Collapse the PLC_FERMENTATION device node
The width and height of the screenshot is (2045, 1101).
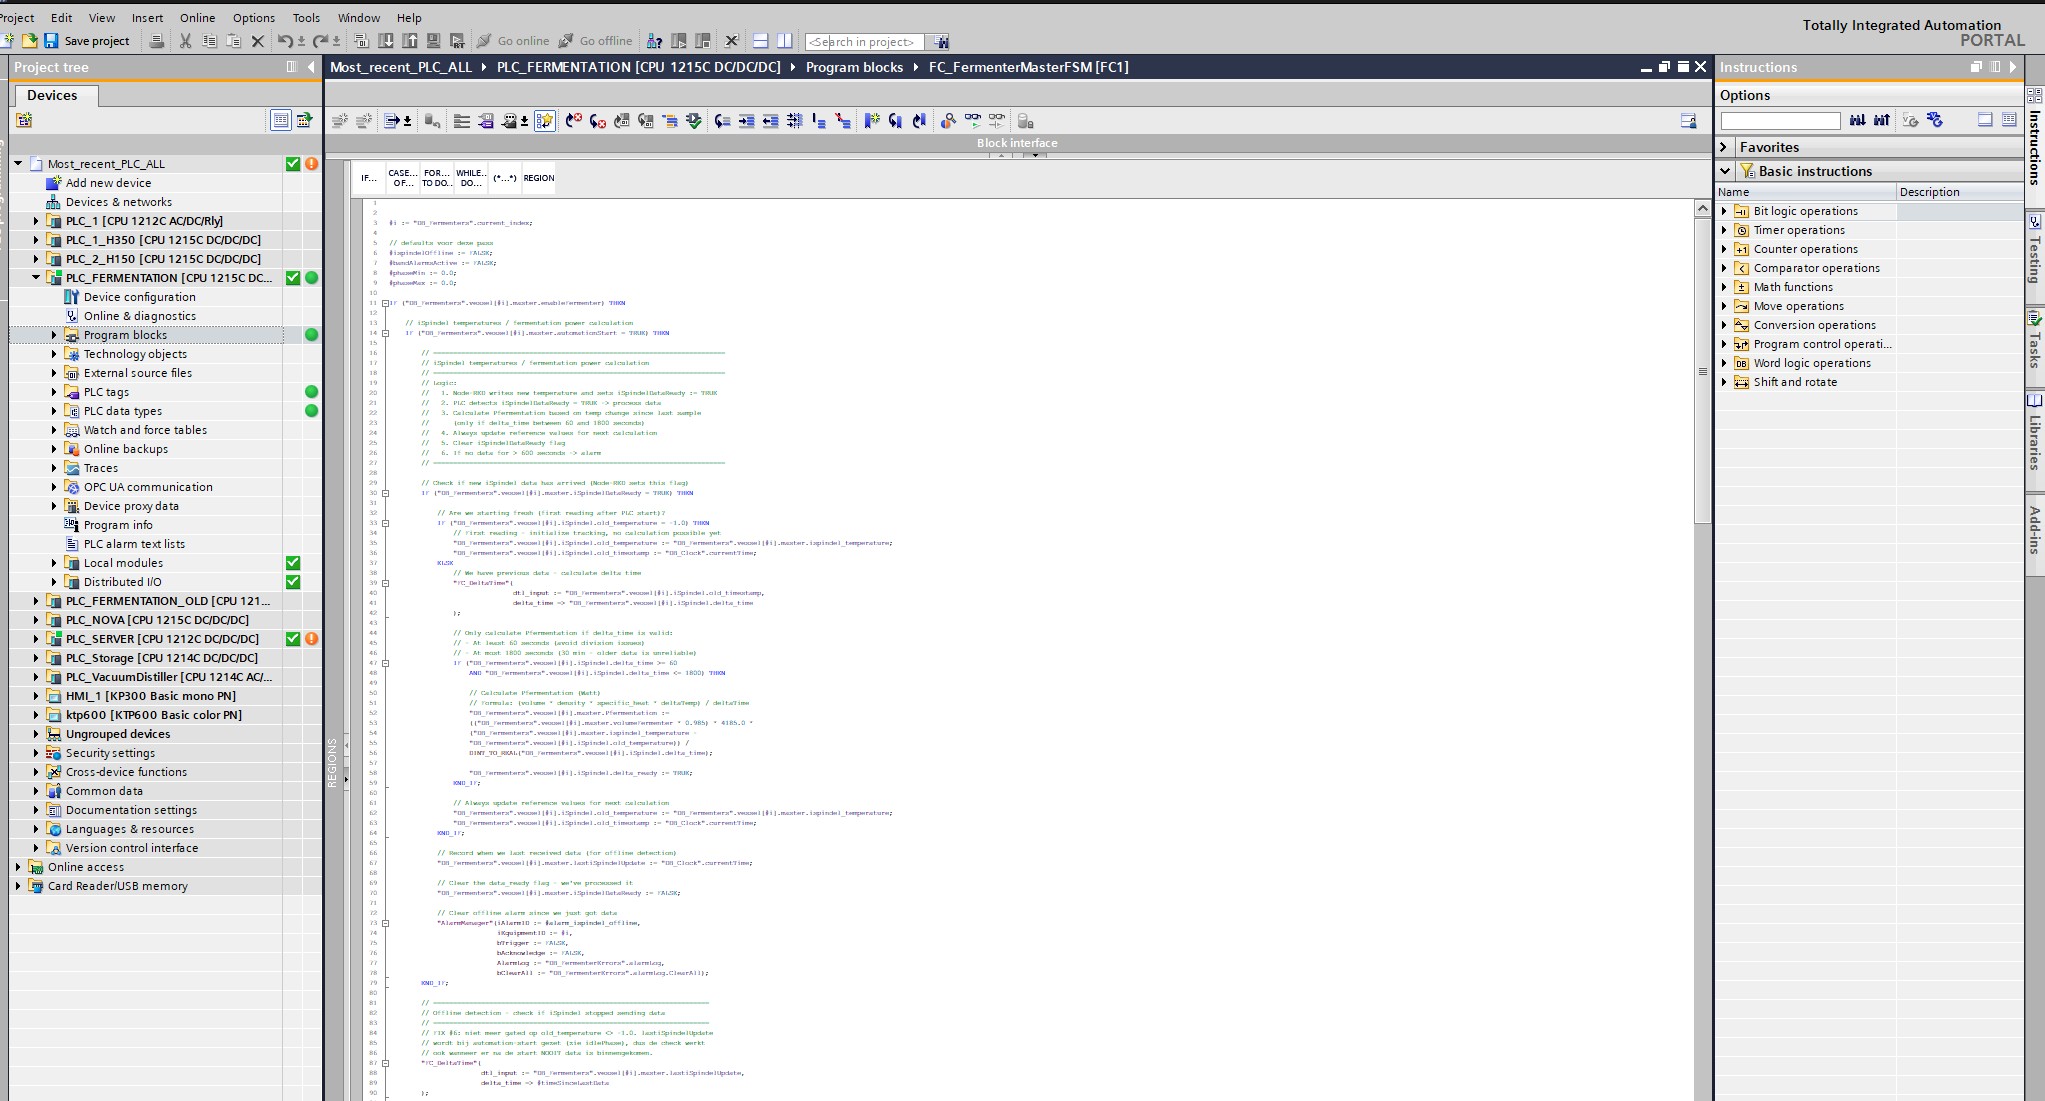[x=36, y=278]
